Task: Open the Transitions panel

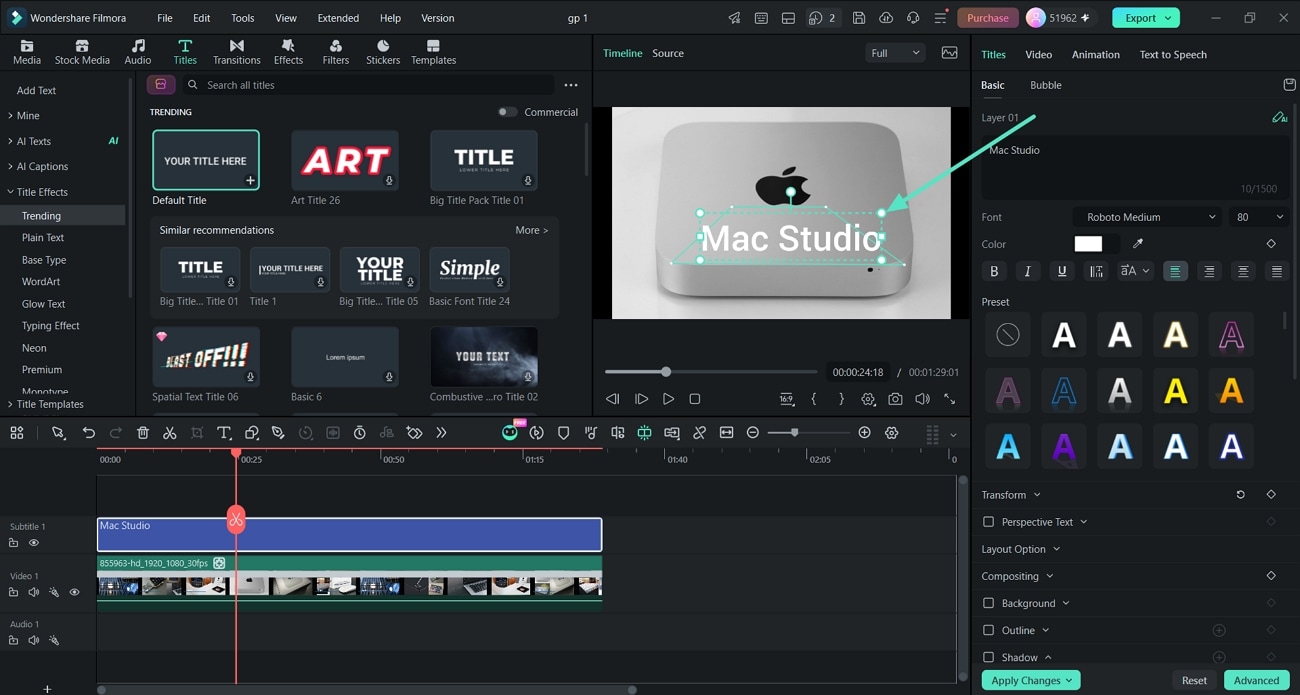Action: (236, 52)
